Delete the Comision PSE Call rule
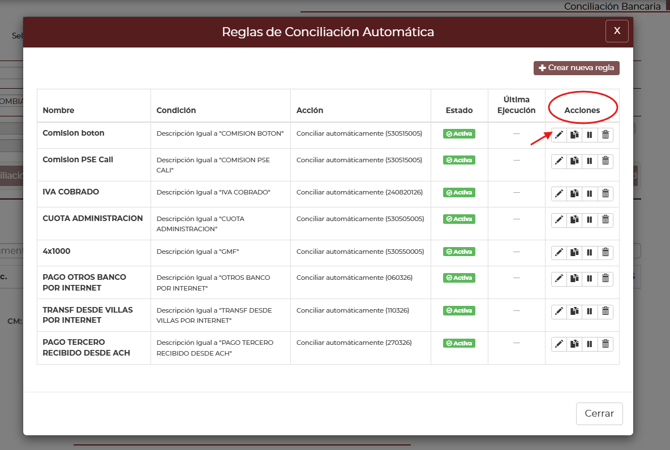This screenshot has height=450, width=670. pos(605,161)
